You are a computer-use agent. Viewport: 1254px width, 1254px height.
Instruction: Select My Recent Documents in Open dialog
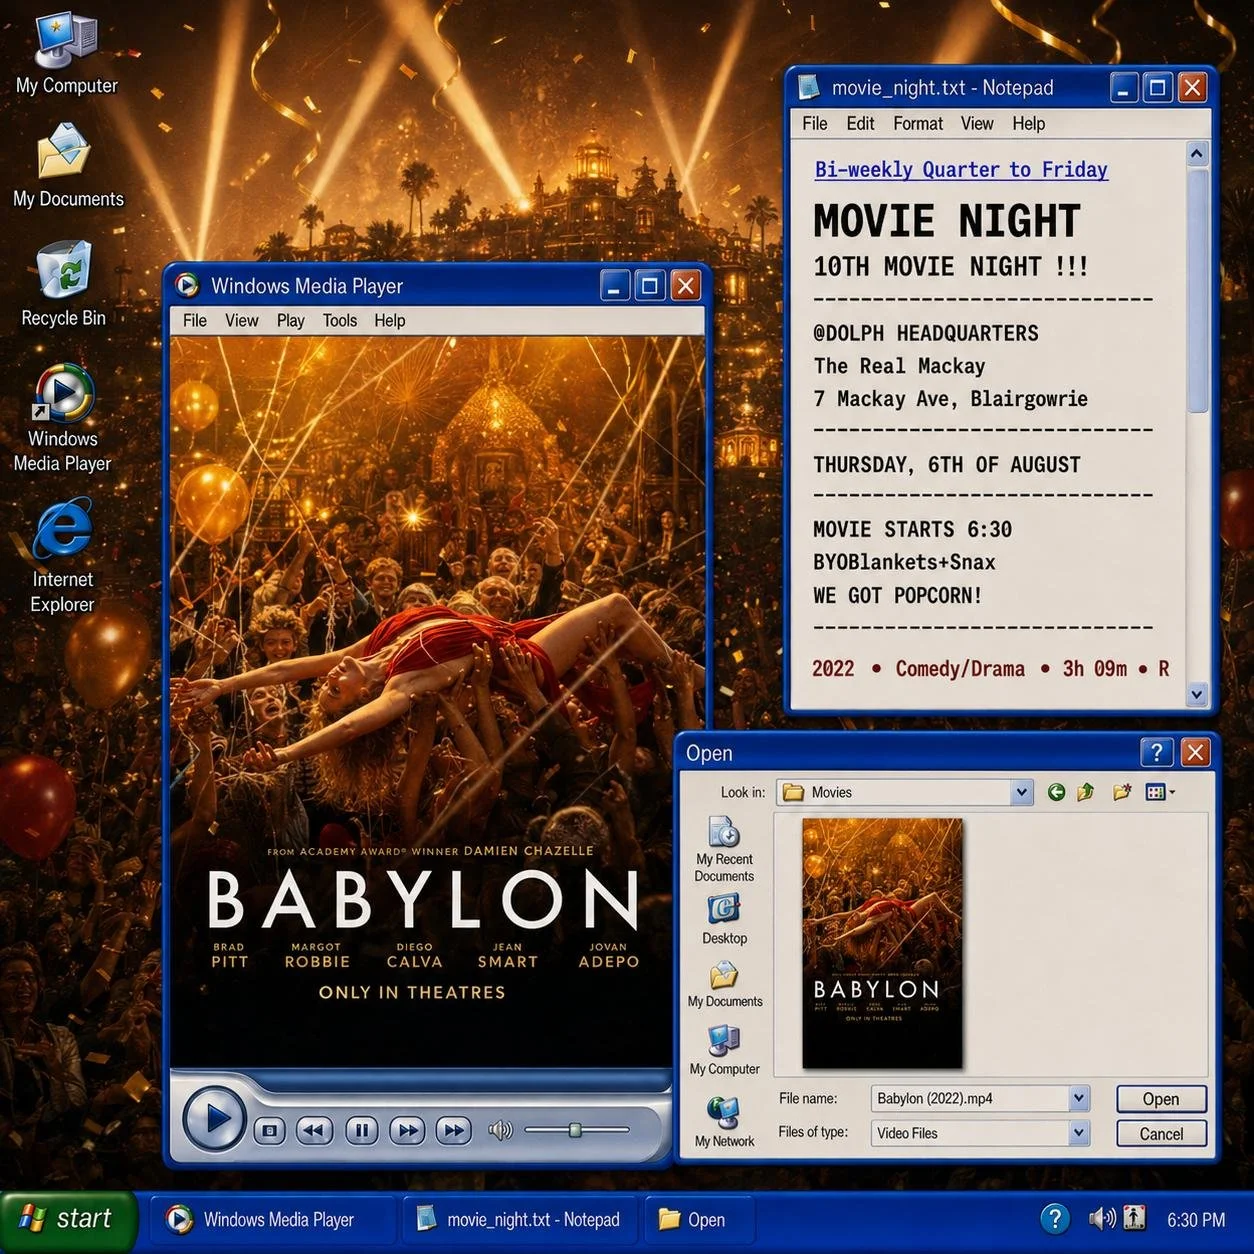[724, 850]
